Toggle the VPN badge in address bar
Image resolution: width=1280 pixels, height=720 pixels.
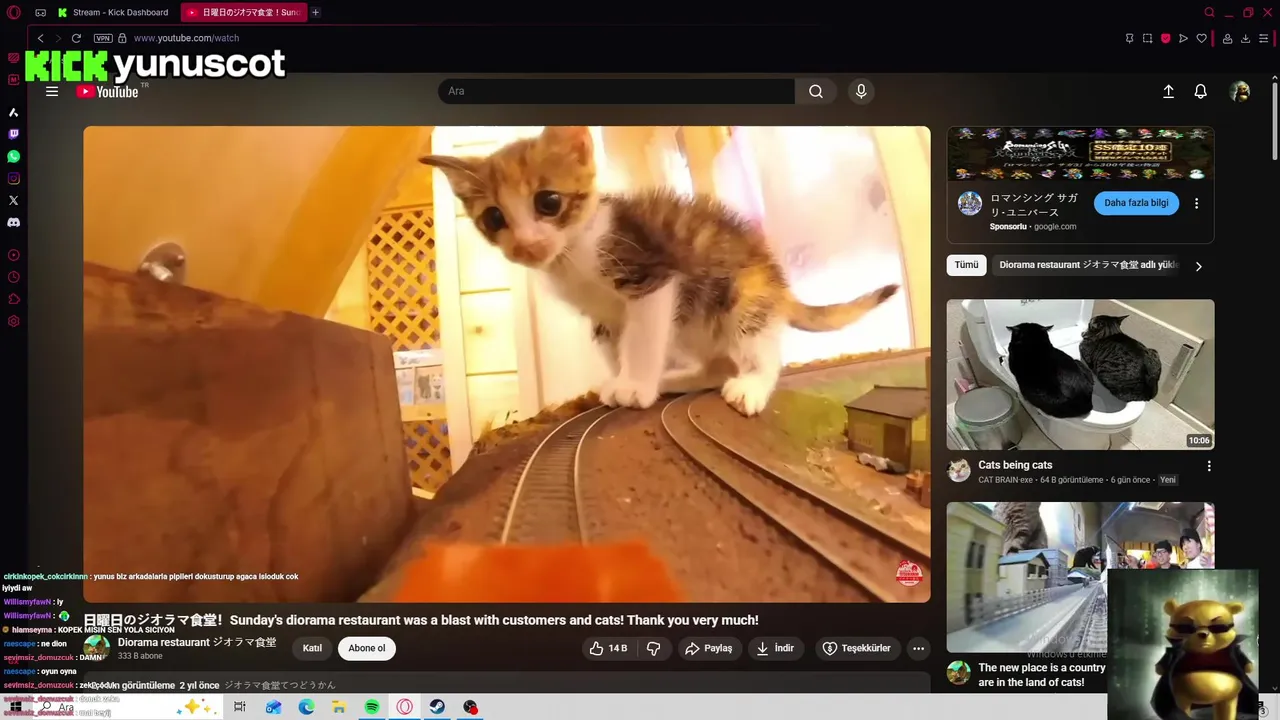click(x=102, y=38)
